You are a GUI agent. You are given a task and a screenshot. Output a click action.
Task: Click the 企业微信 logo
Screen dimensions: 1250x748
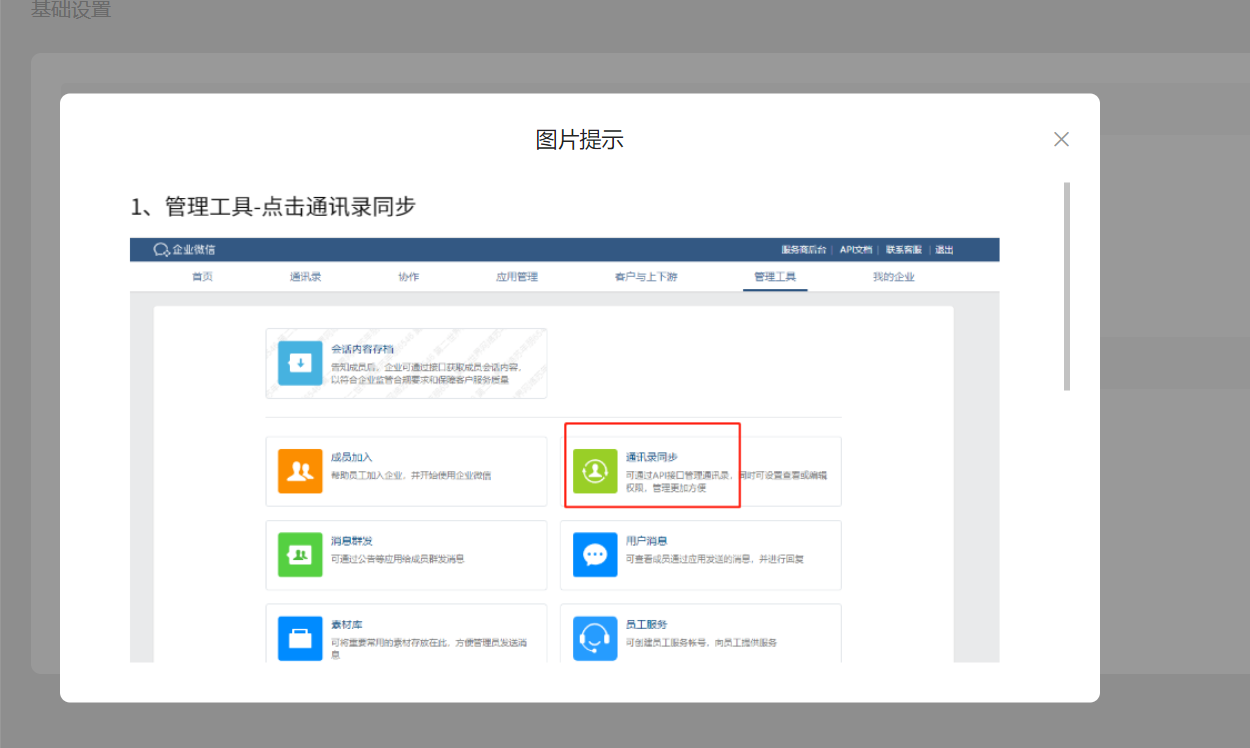tap(184, 250)
